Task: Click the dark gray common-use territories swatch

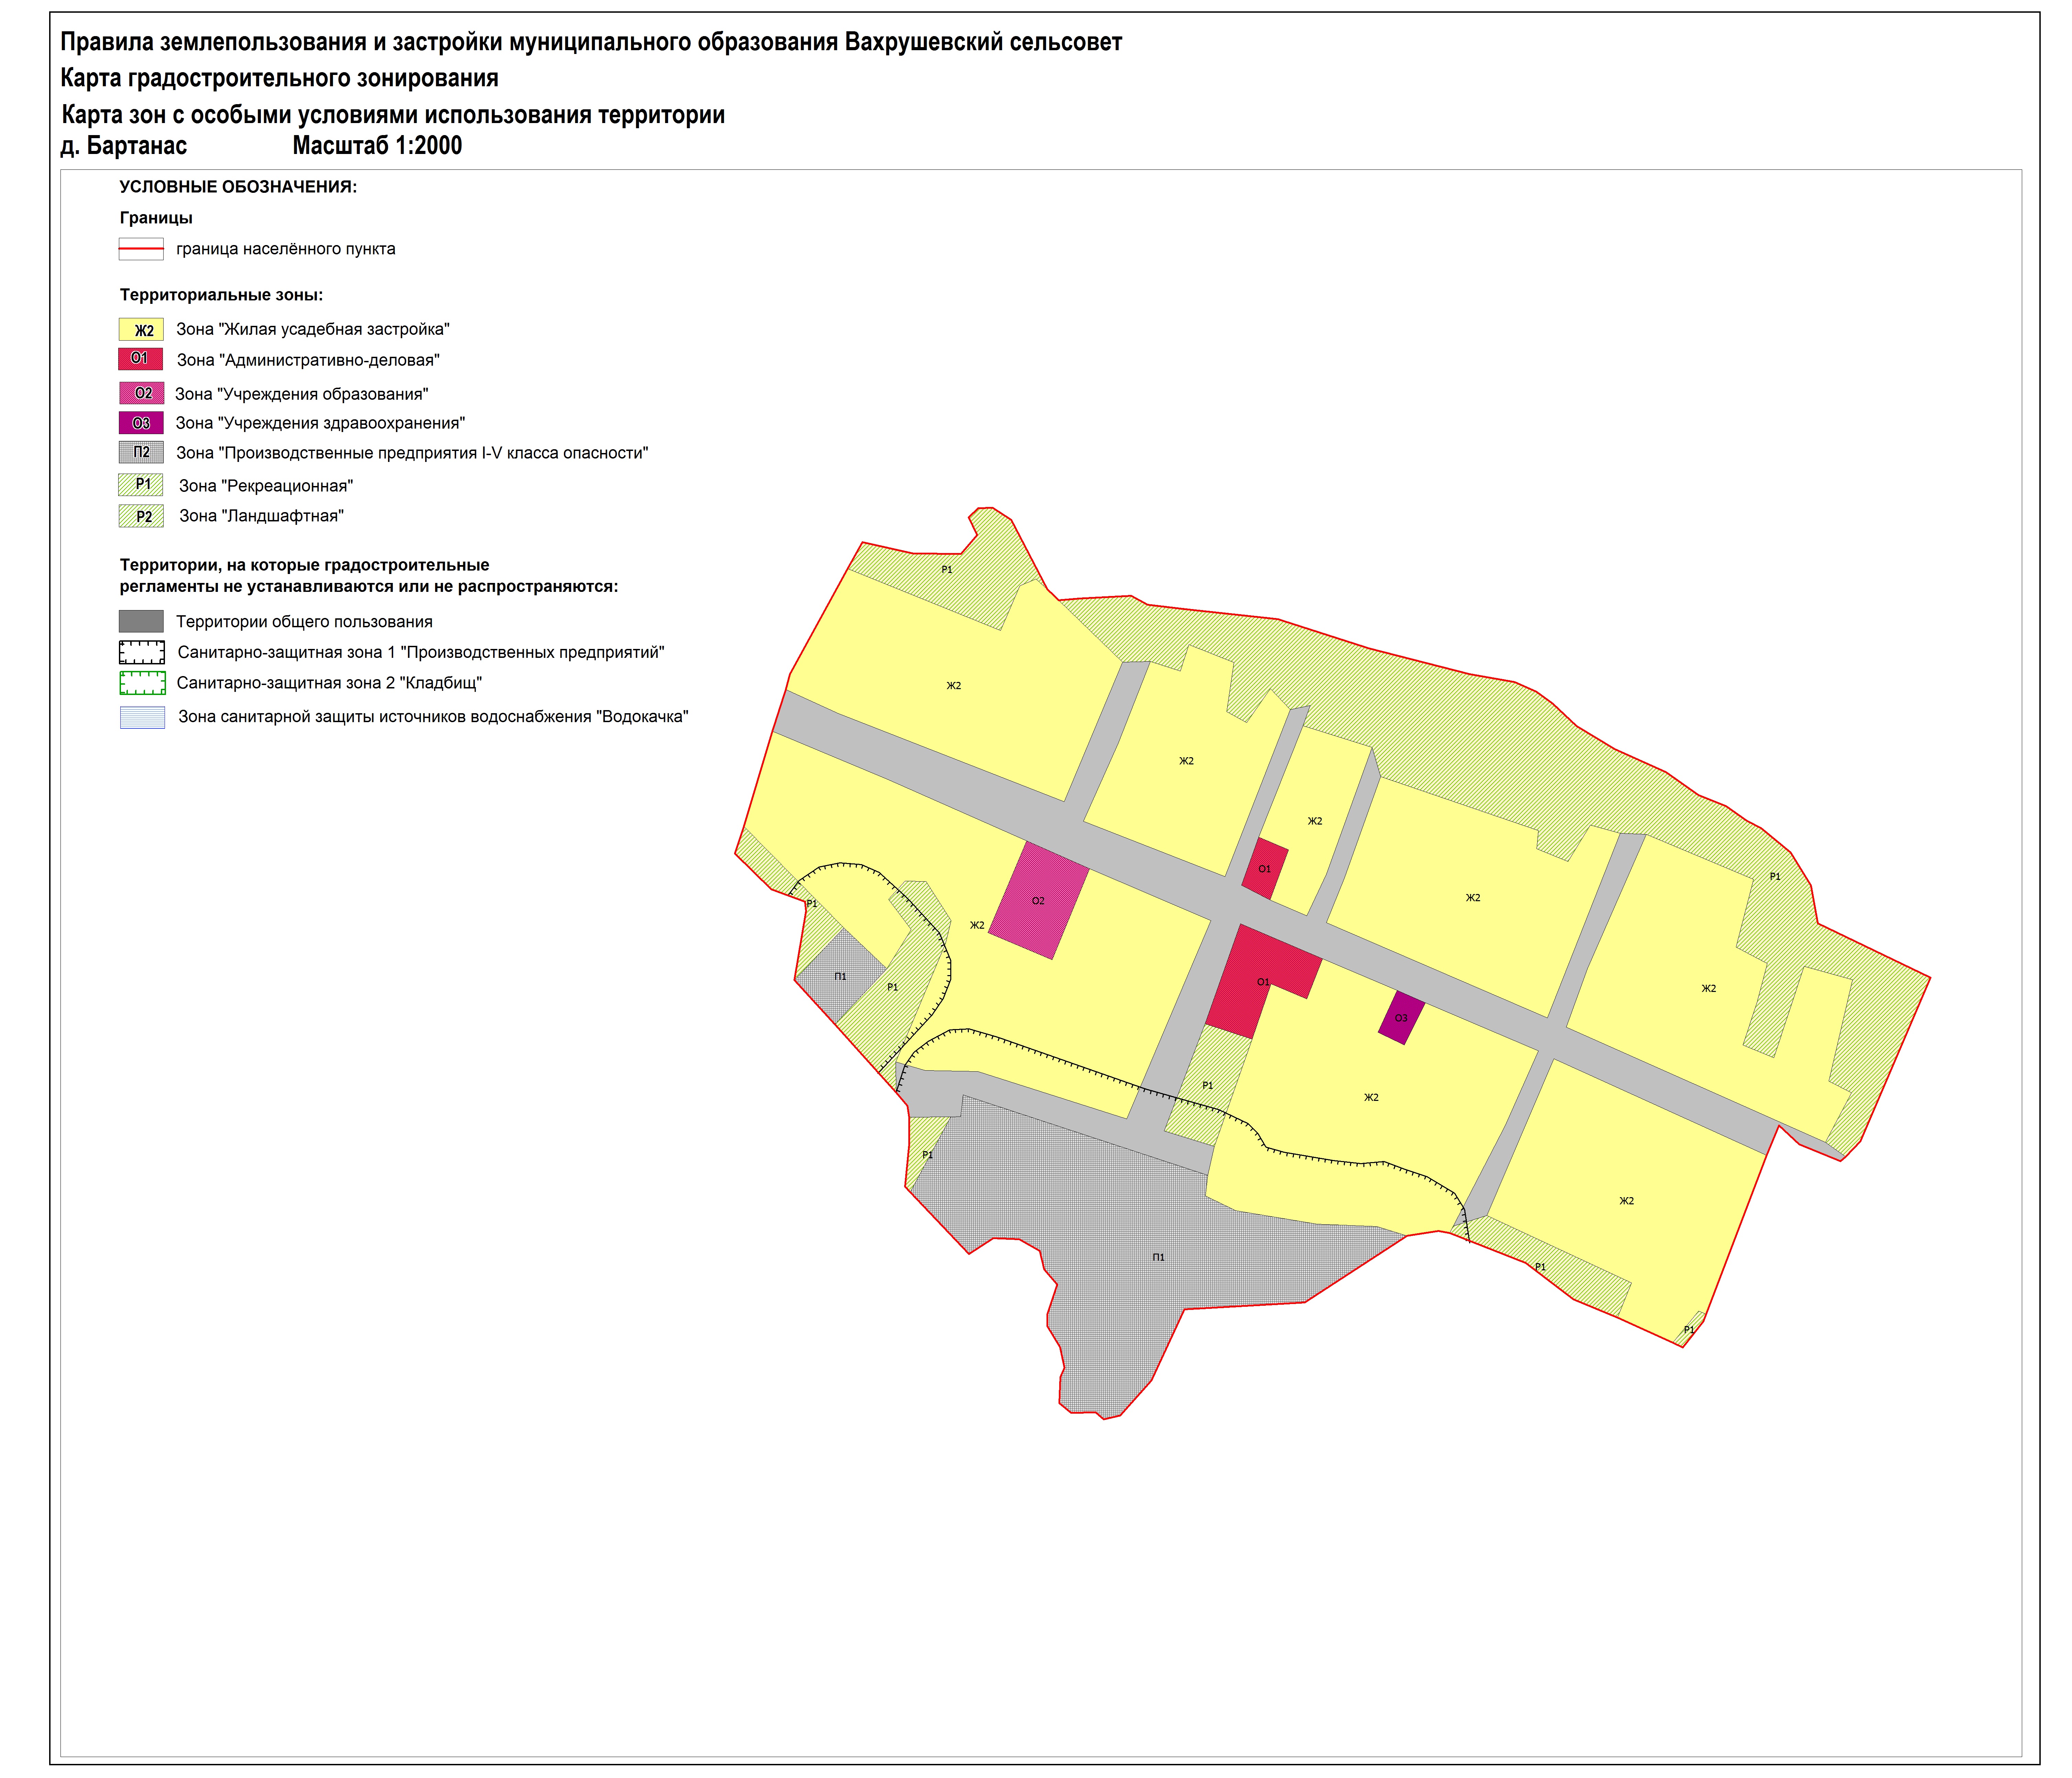Action: [141, 621]
